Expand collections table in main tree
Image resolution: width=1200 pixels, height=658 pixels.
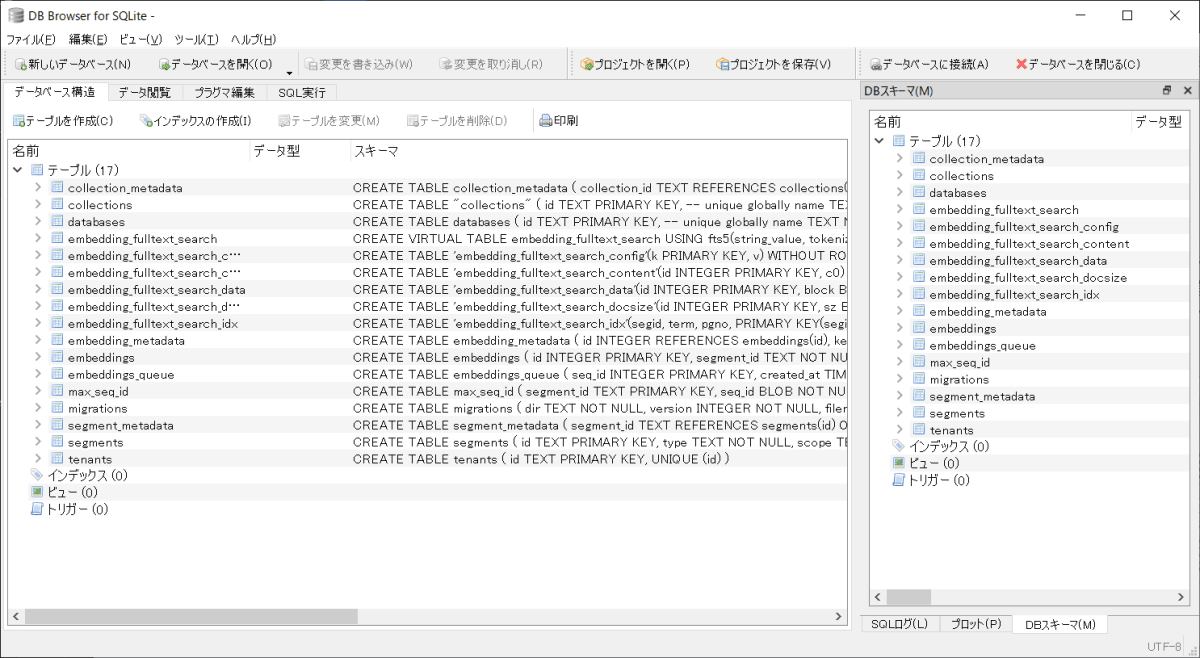point(38,204)
